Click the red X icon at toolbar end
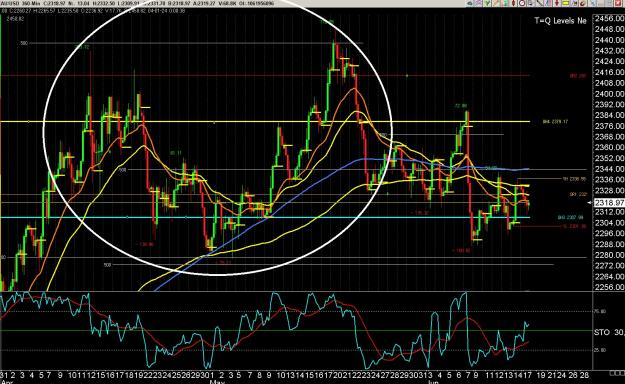 tap(618, 3)
